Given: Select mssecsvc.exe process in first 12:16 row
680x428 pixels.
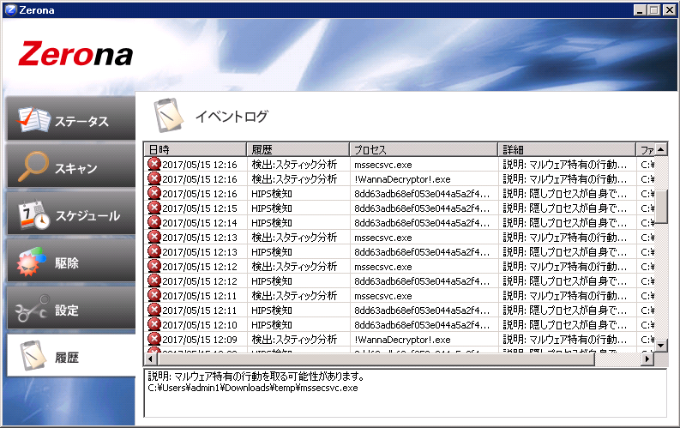Looking at the screenshot, I should pos(383,165).
